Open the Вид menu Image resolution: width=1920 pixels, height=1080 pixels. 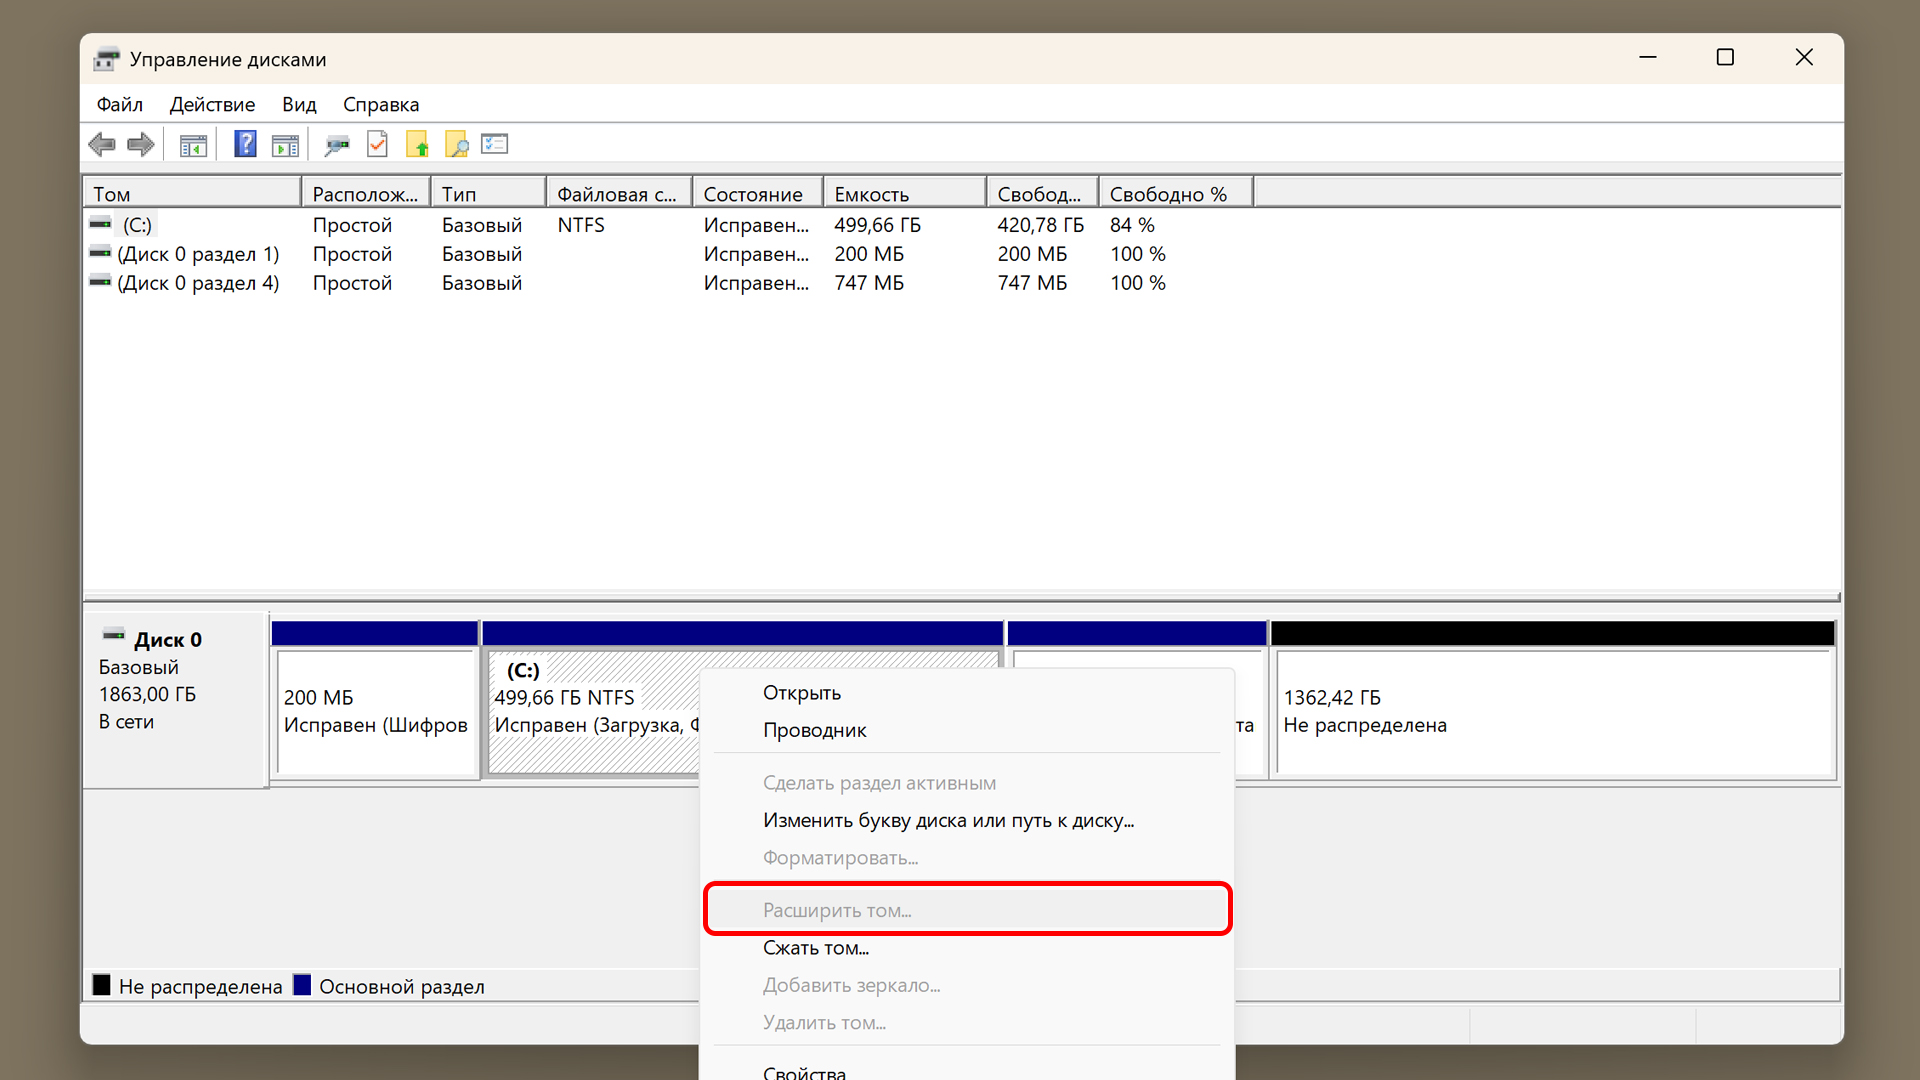(x=299, y=104)
